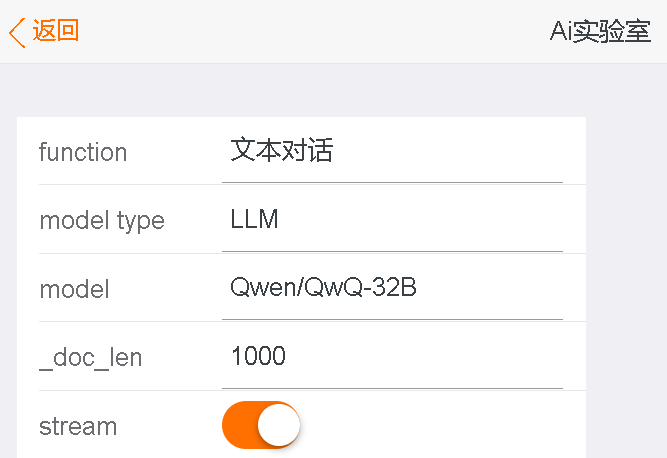Screen dimensions: 667x458
Task: Open the function selector showing 文本对话
Action: 392,152
